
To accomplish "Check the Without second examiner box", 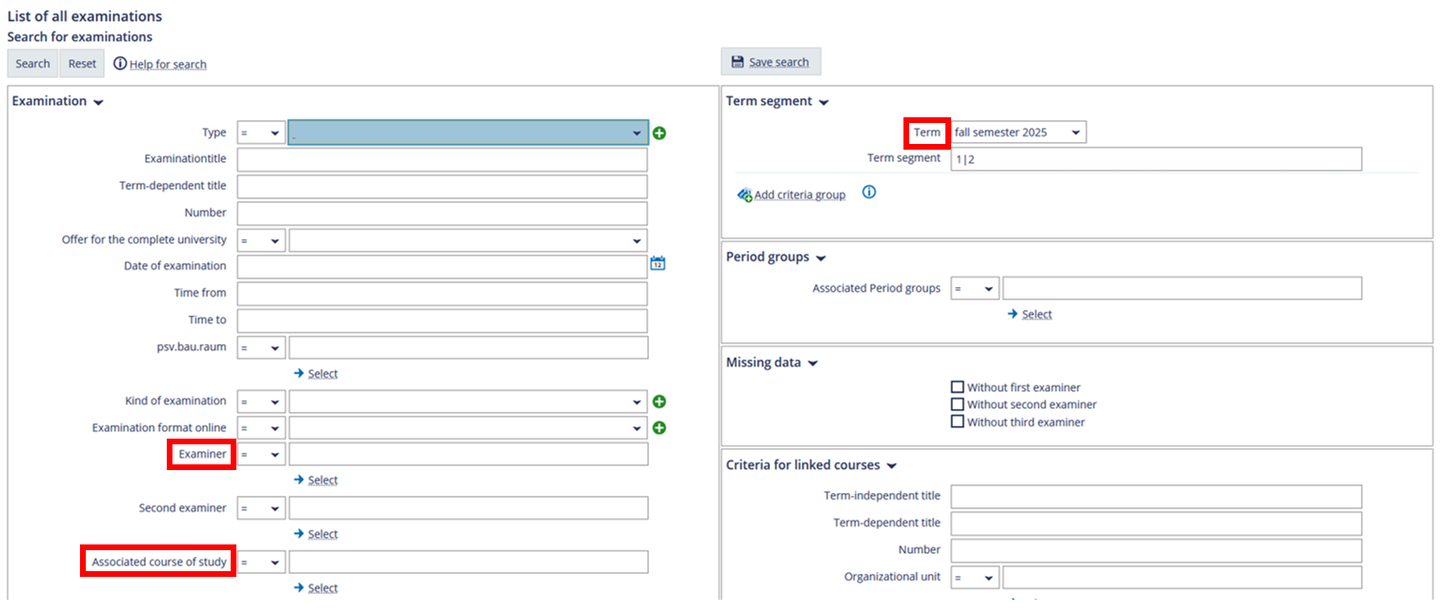I will (958, 404).
